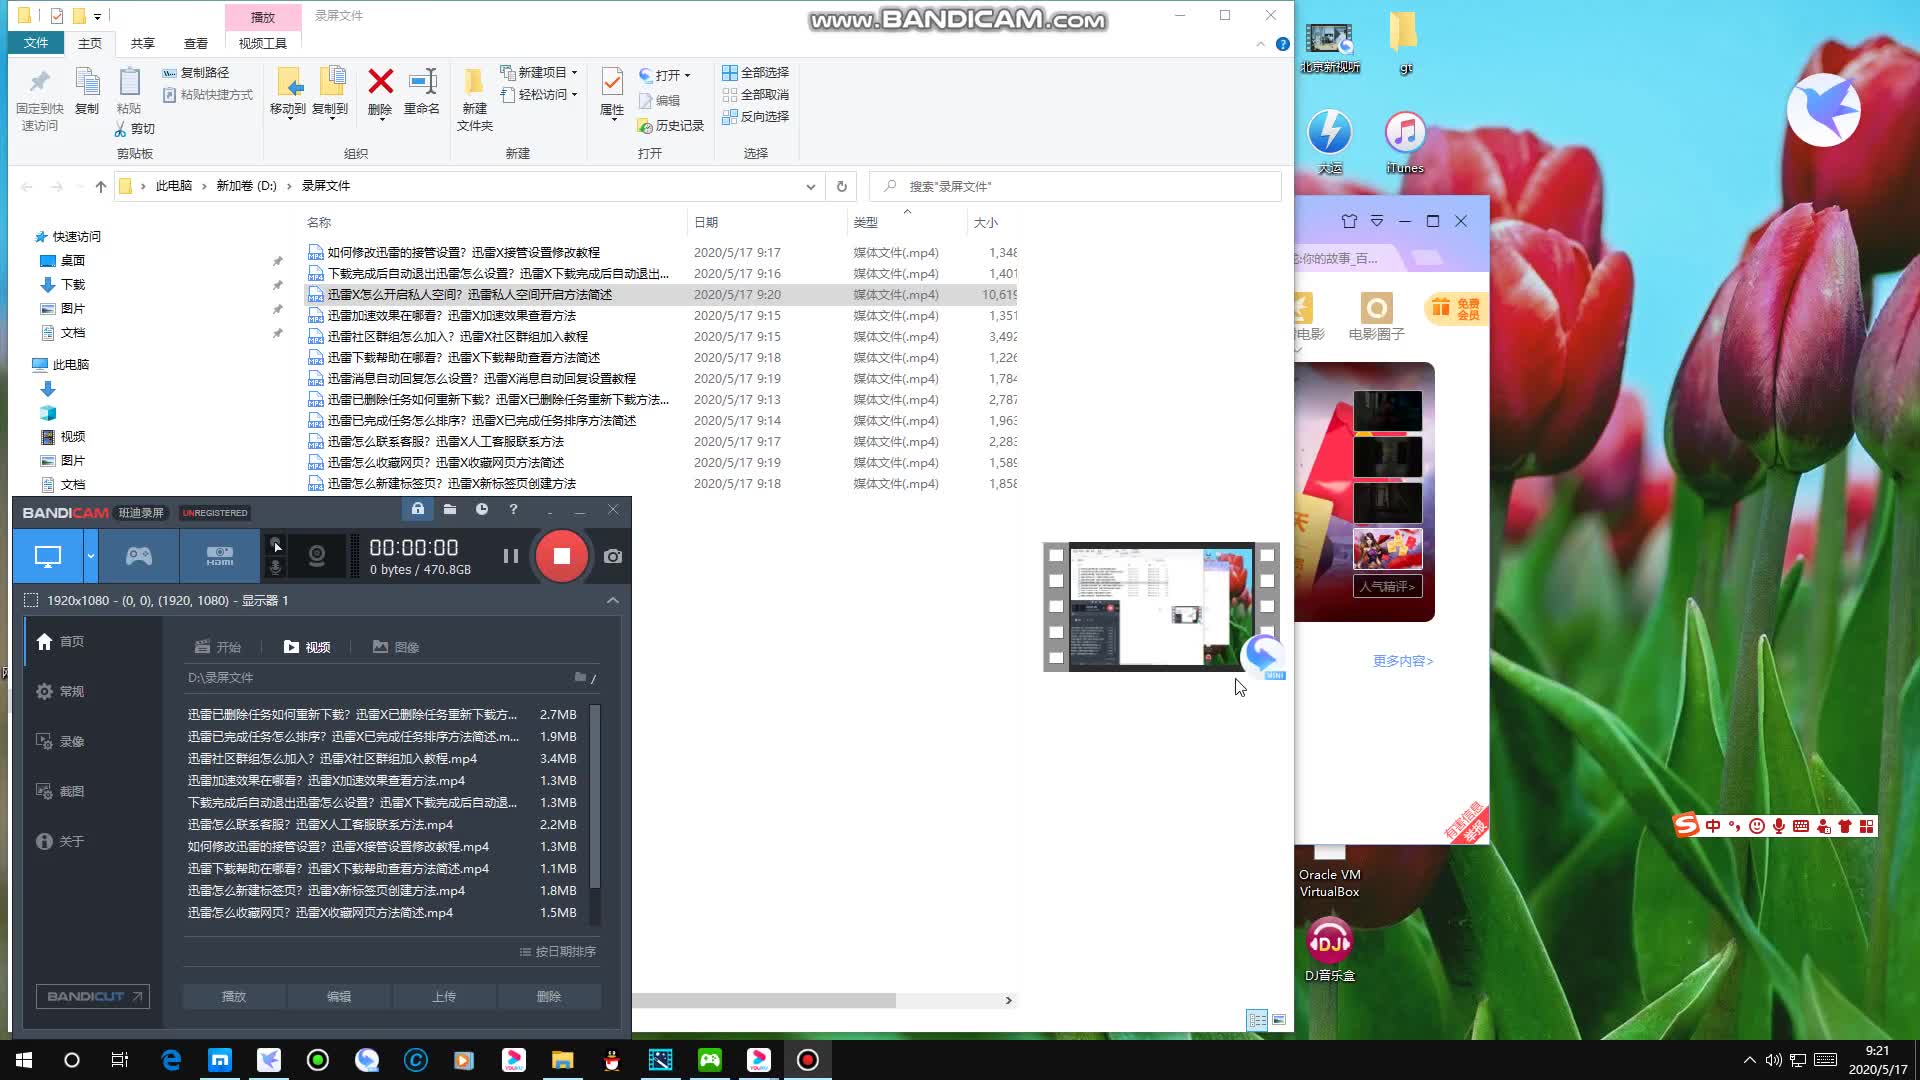Switch Bandicam to HDMI device recording mode
The width and height of the screenshot is (1920, 1080).
(220, 556)
